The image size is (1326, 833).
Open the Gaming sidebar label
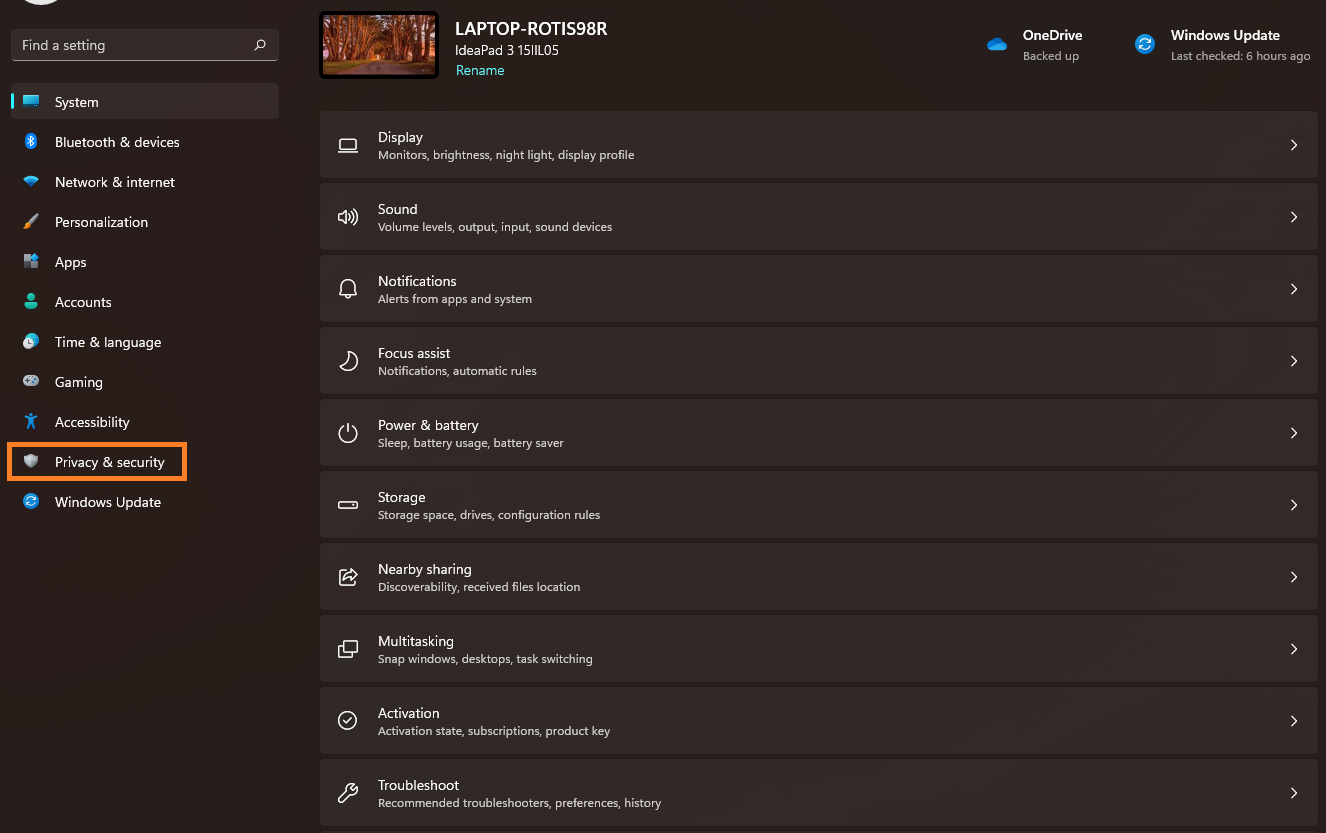79,382
